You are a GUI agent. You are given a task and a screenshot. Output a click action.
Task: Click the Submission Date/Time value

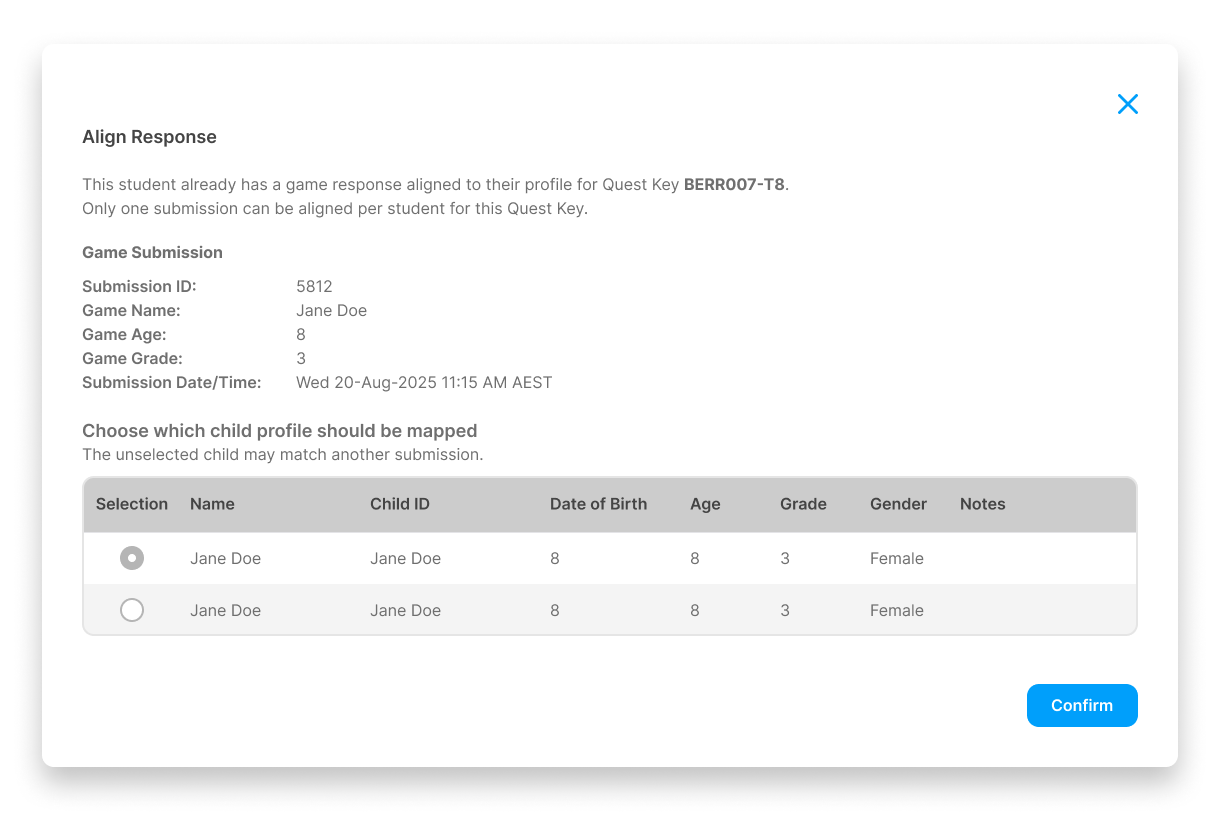click(424, 382)
